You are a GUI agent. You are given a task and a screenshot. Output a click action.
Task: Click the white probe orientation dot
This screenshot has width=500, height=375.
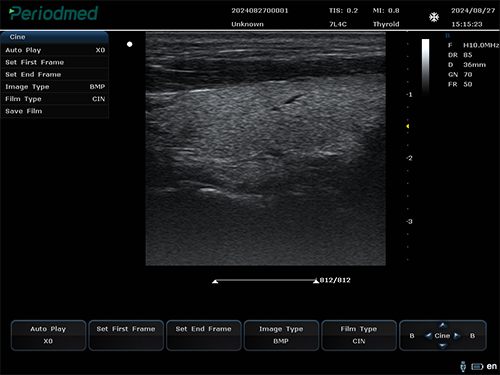[x=130, y=44]
